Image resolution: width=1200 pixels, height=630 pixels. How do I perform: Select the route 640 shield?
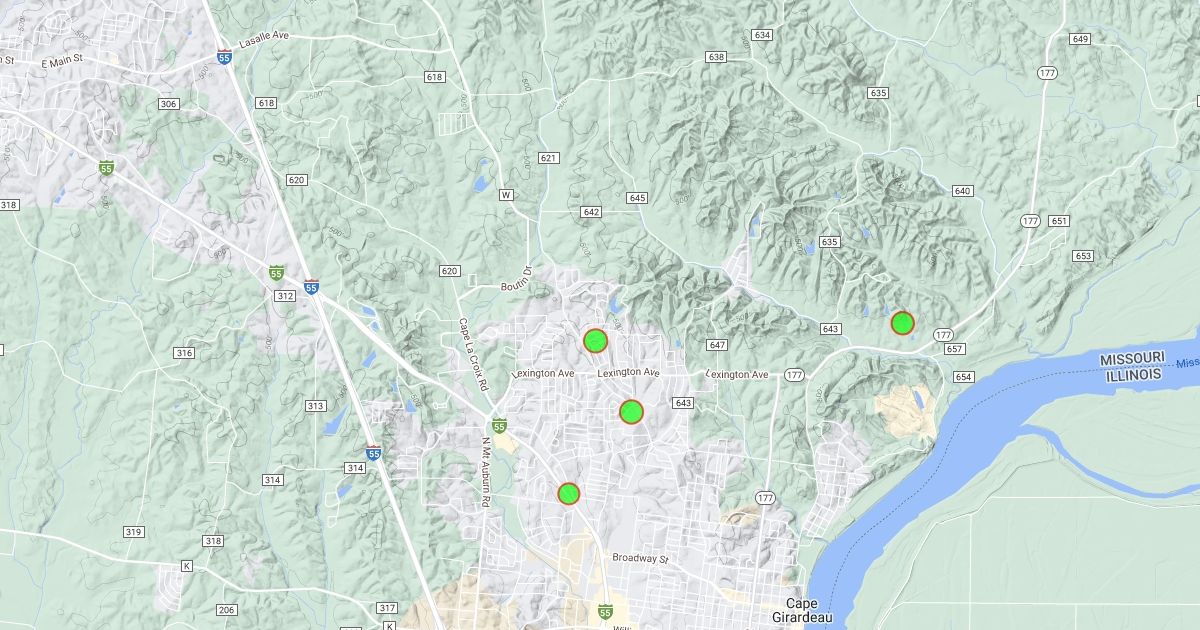tap(962, 191)
